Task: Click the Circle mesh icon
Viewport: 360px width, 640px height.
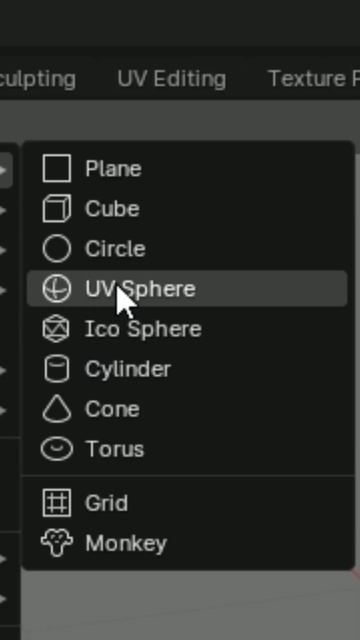Action: tap(57, 249)
